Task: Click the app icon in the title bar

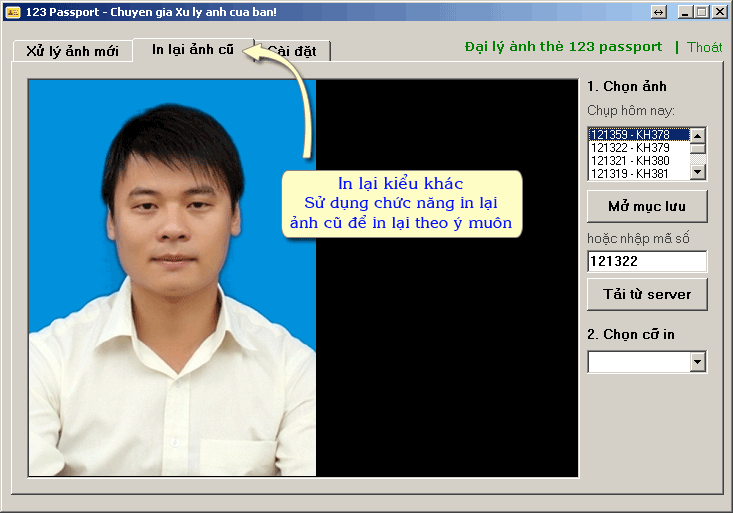Action: (x=13, y=11)
